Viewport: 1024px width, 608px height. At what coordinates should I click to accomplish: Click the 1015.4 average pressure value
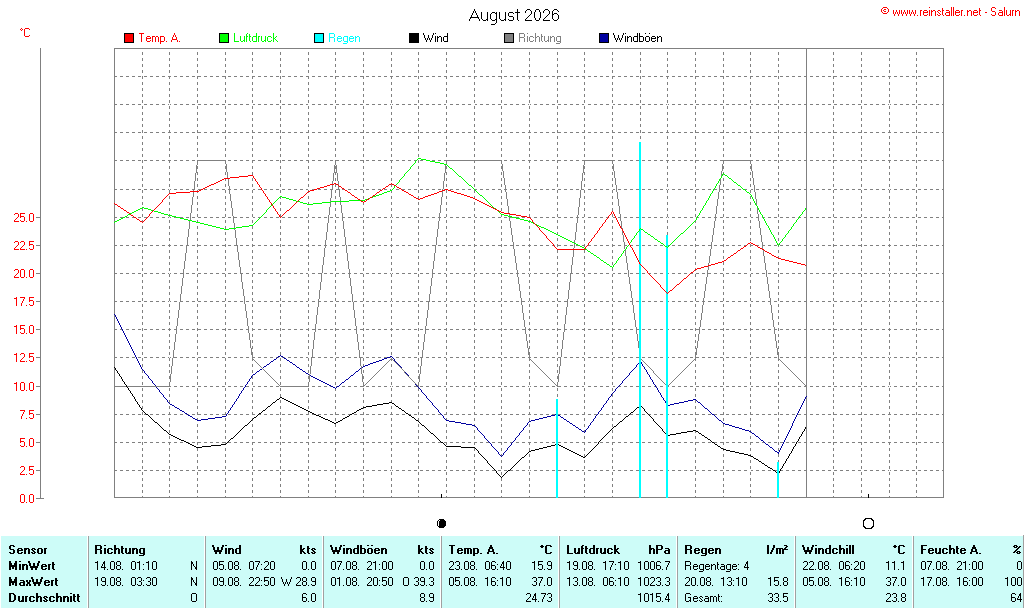coord(654,598)
